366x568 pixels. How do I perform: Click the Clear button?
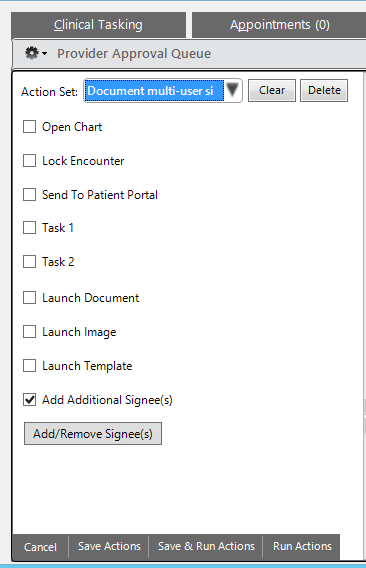[272, 90]
